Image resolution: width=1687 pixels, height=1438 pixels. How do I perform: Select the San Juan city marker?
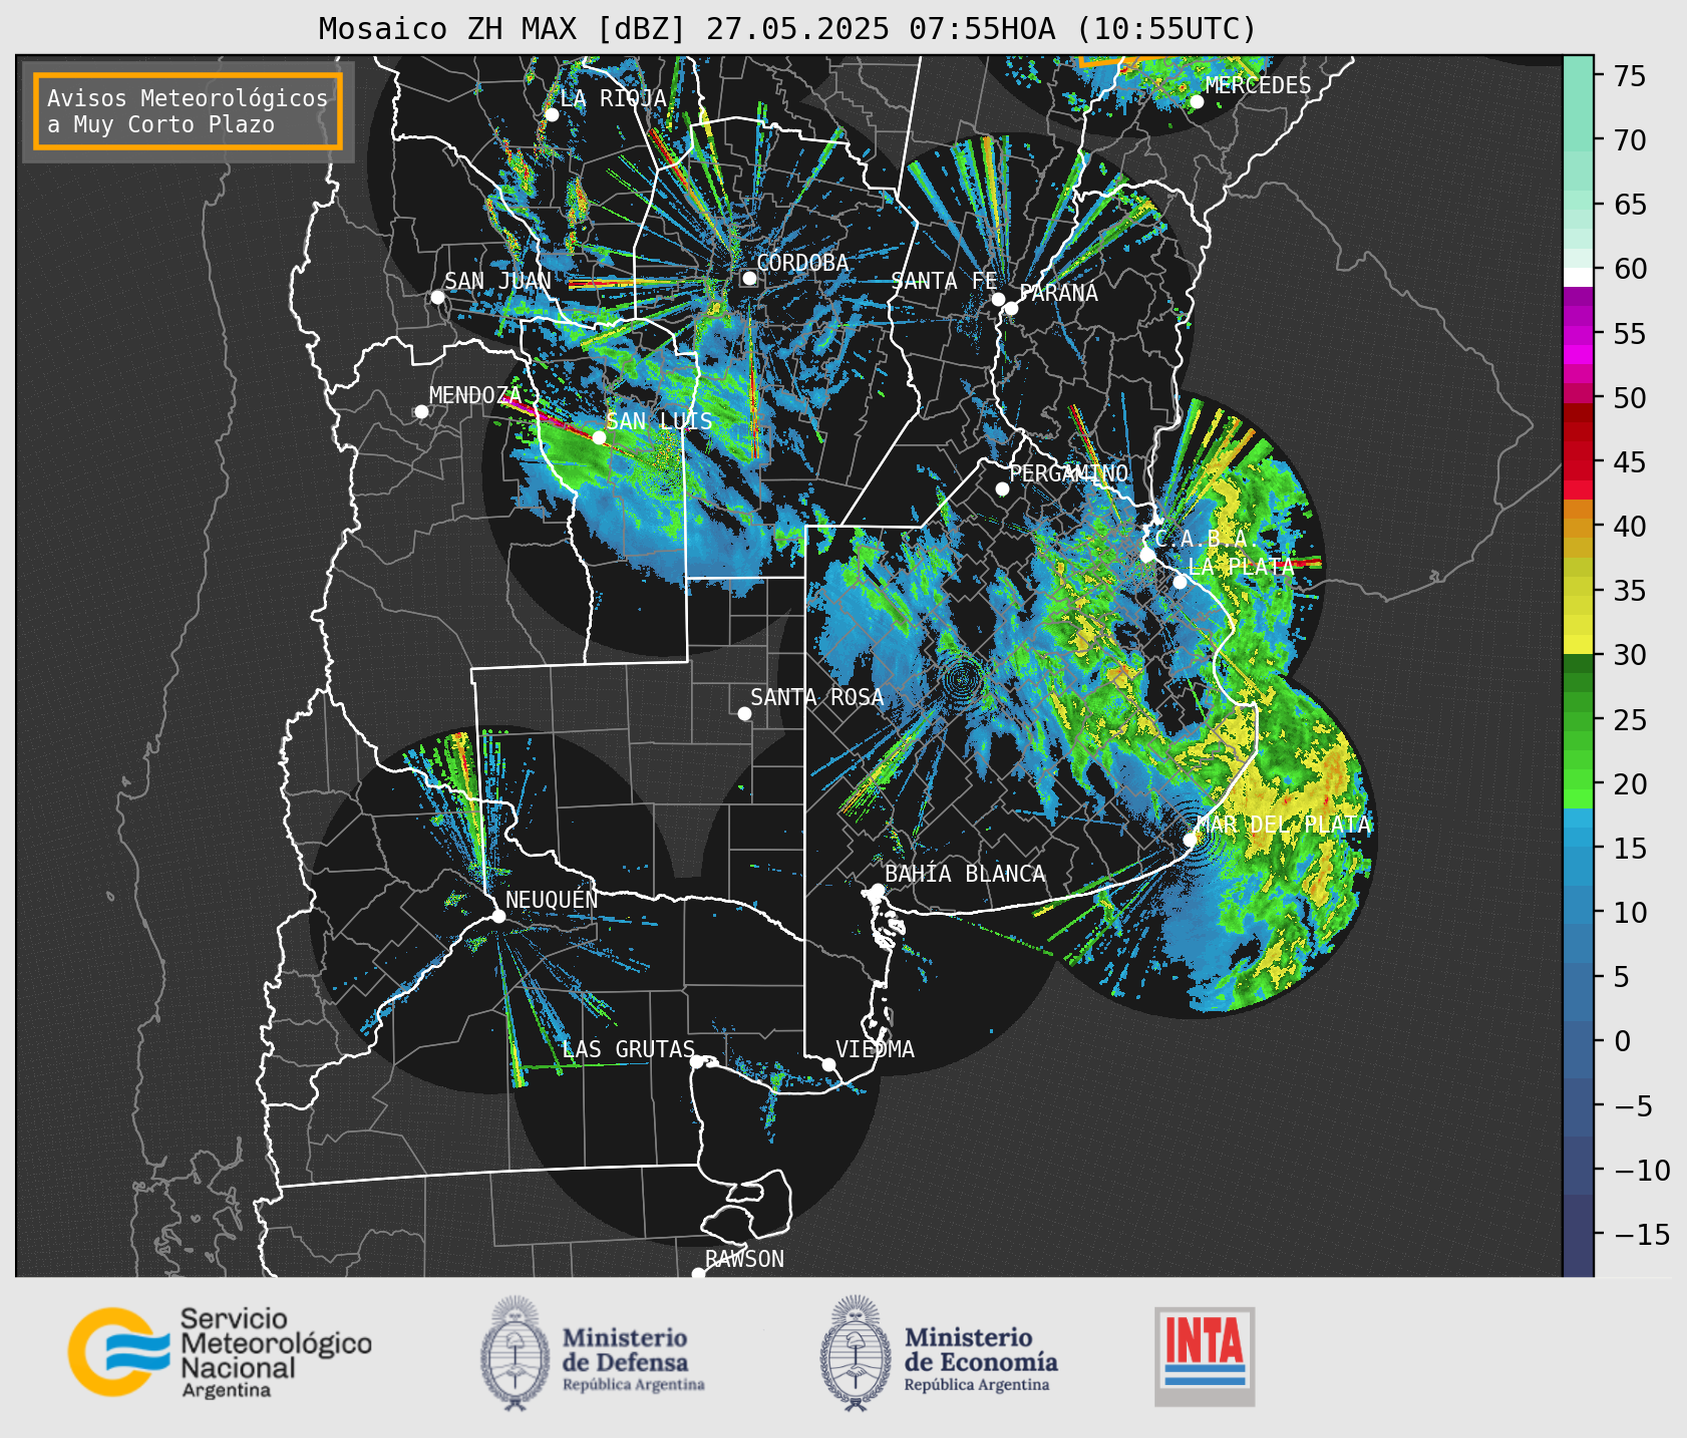coord(437,297)
